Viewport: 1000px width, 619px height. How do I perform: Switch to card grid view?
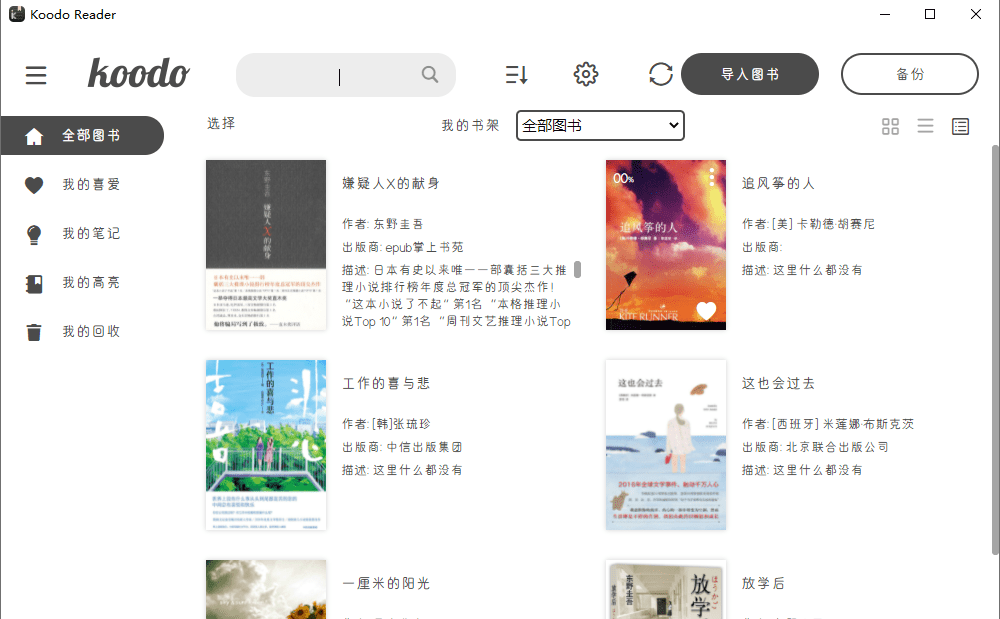pos(890,126)
